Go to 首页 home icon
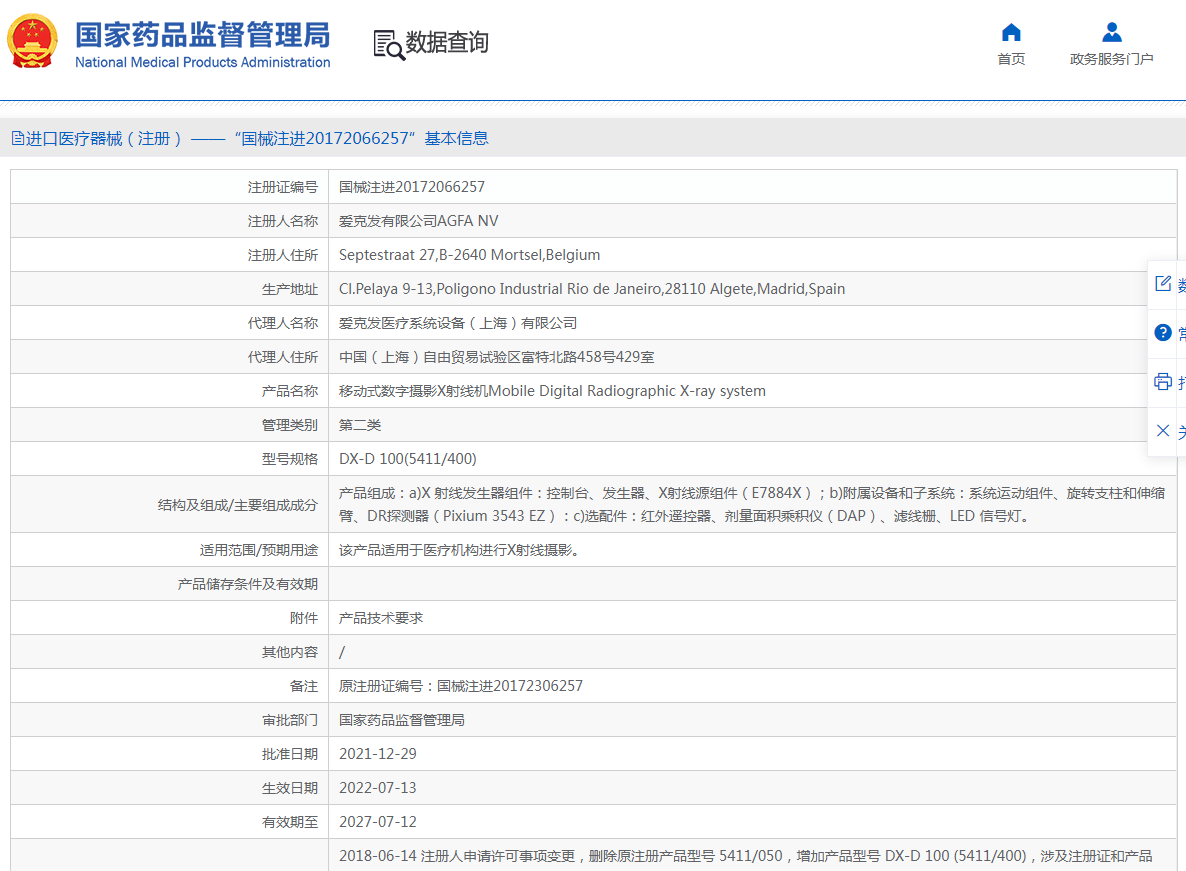Screen dimensions: 1186x871 [1011, 33]
